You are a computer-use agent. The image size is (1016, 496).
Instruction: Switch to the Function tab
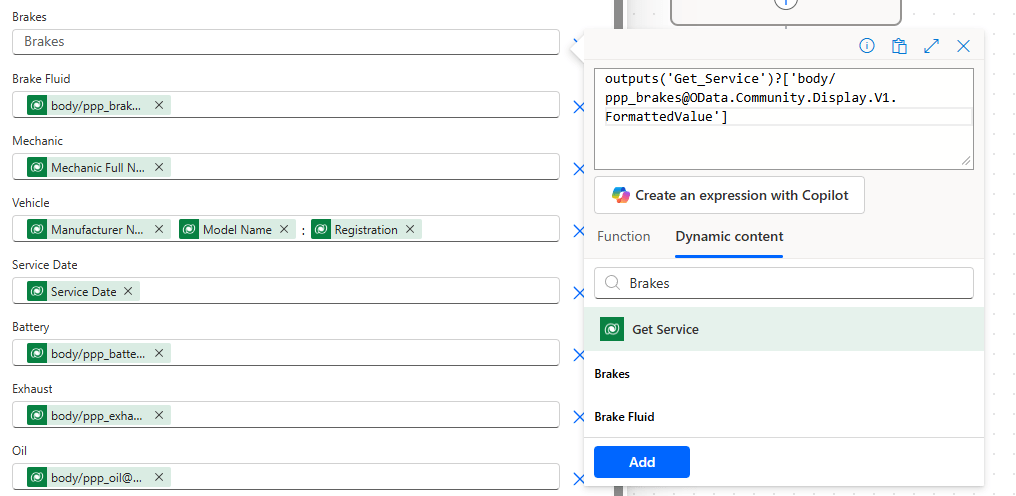tap(623, 237)
